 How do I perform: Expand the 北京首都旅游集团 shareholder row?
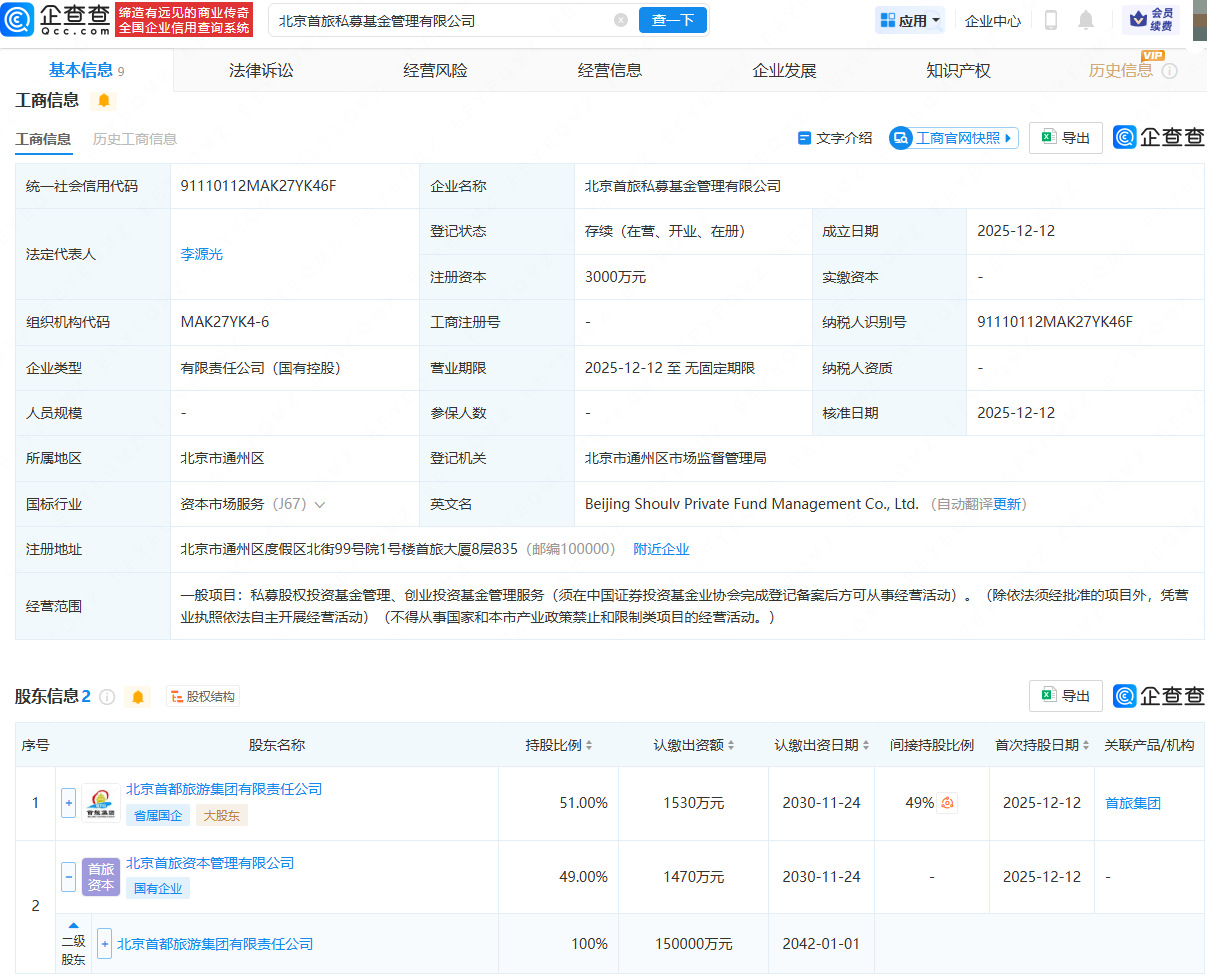pyautogui.click(x=68, y=803)
